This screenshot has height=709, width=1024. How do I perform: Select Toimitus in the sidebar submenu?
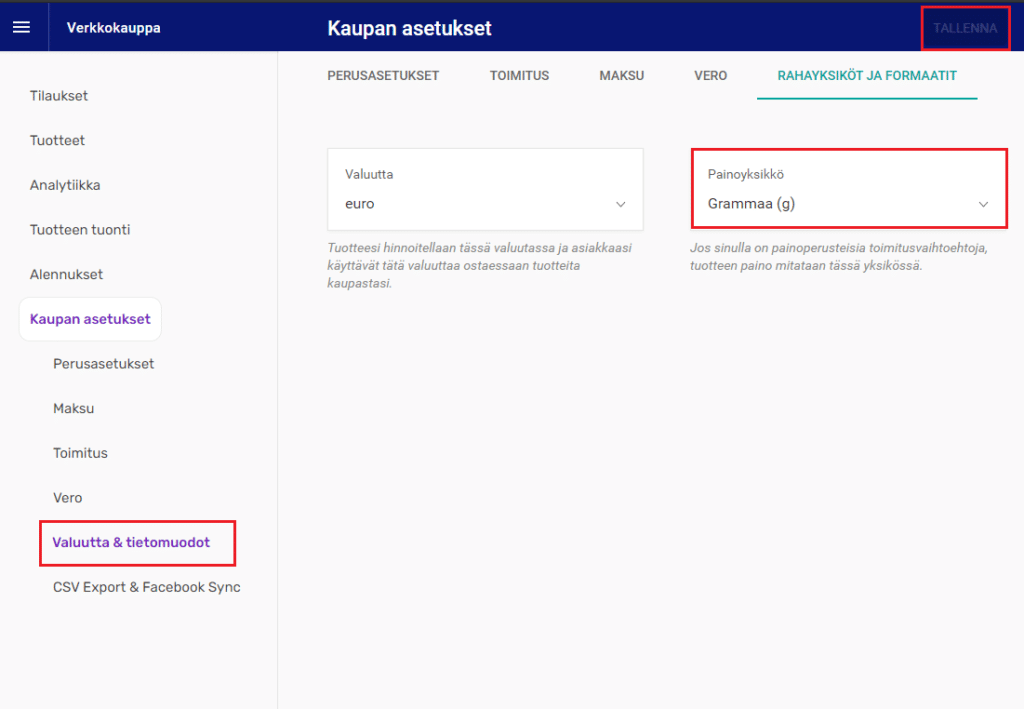80,453
